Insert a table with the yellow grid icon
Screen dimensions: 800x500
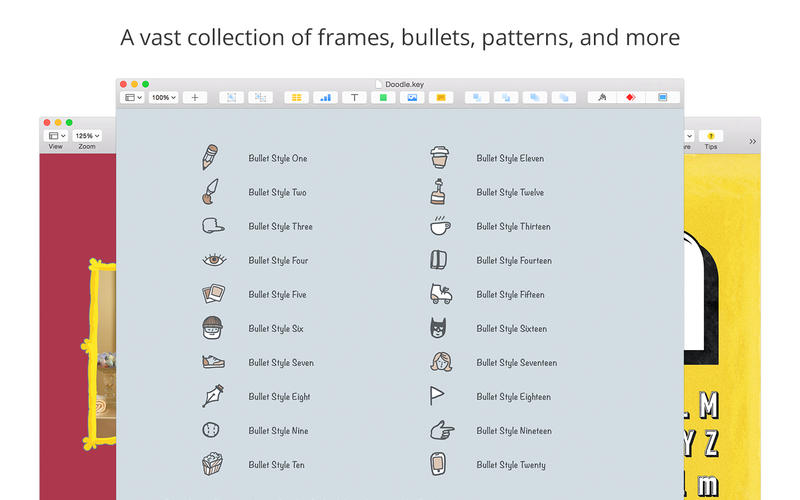(296, 97)
